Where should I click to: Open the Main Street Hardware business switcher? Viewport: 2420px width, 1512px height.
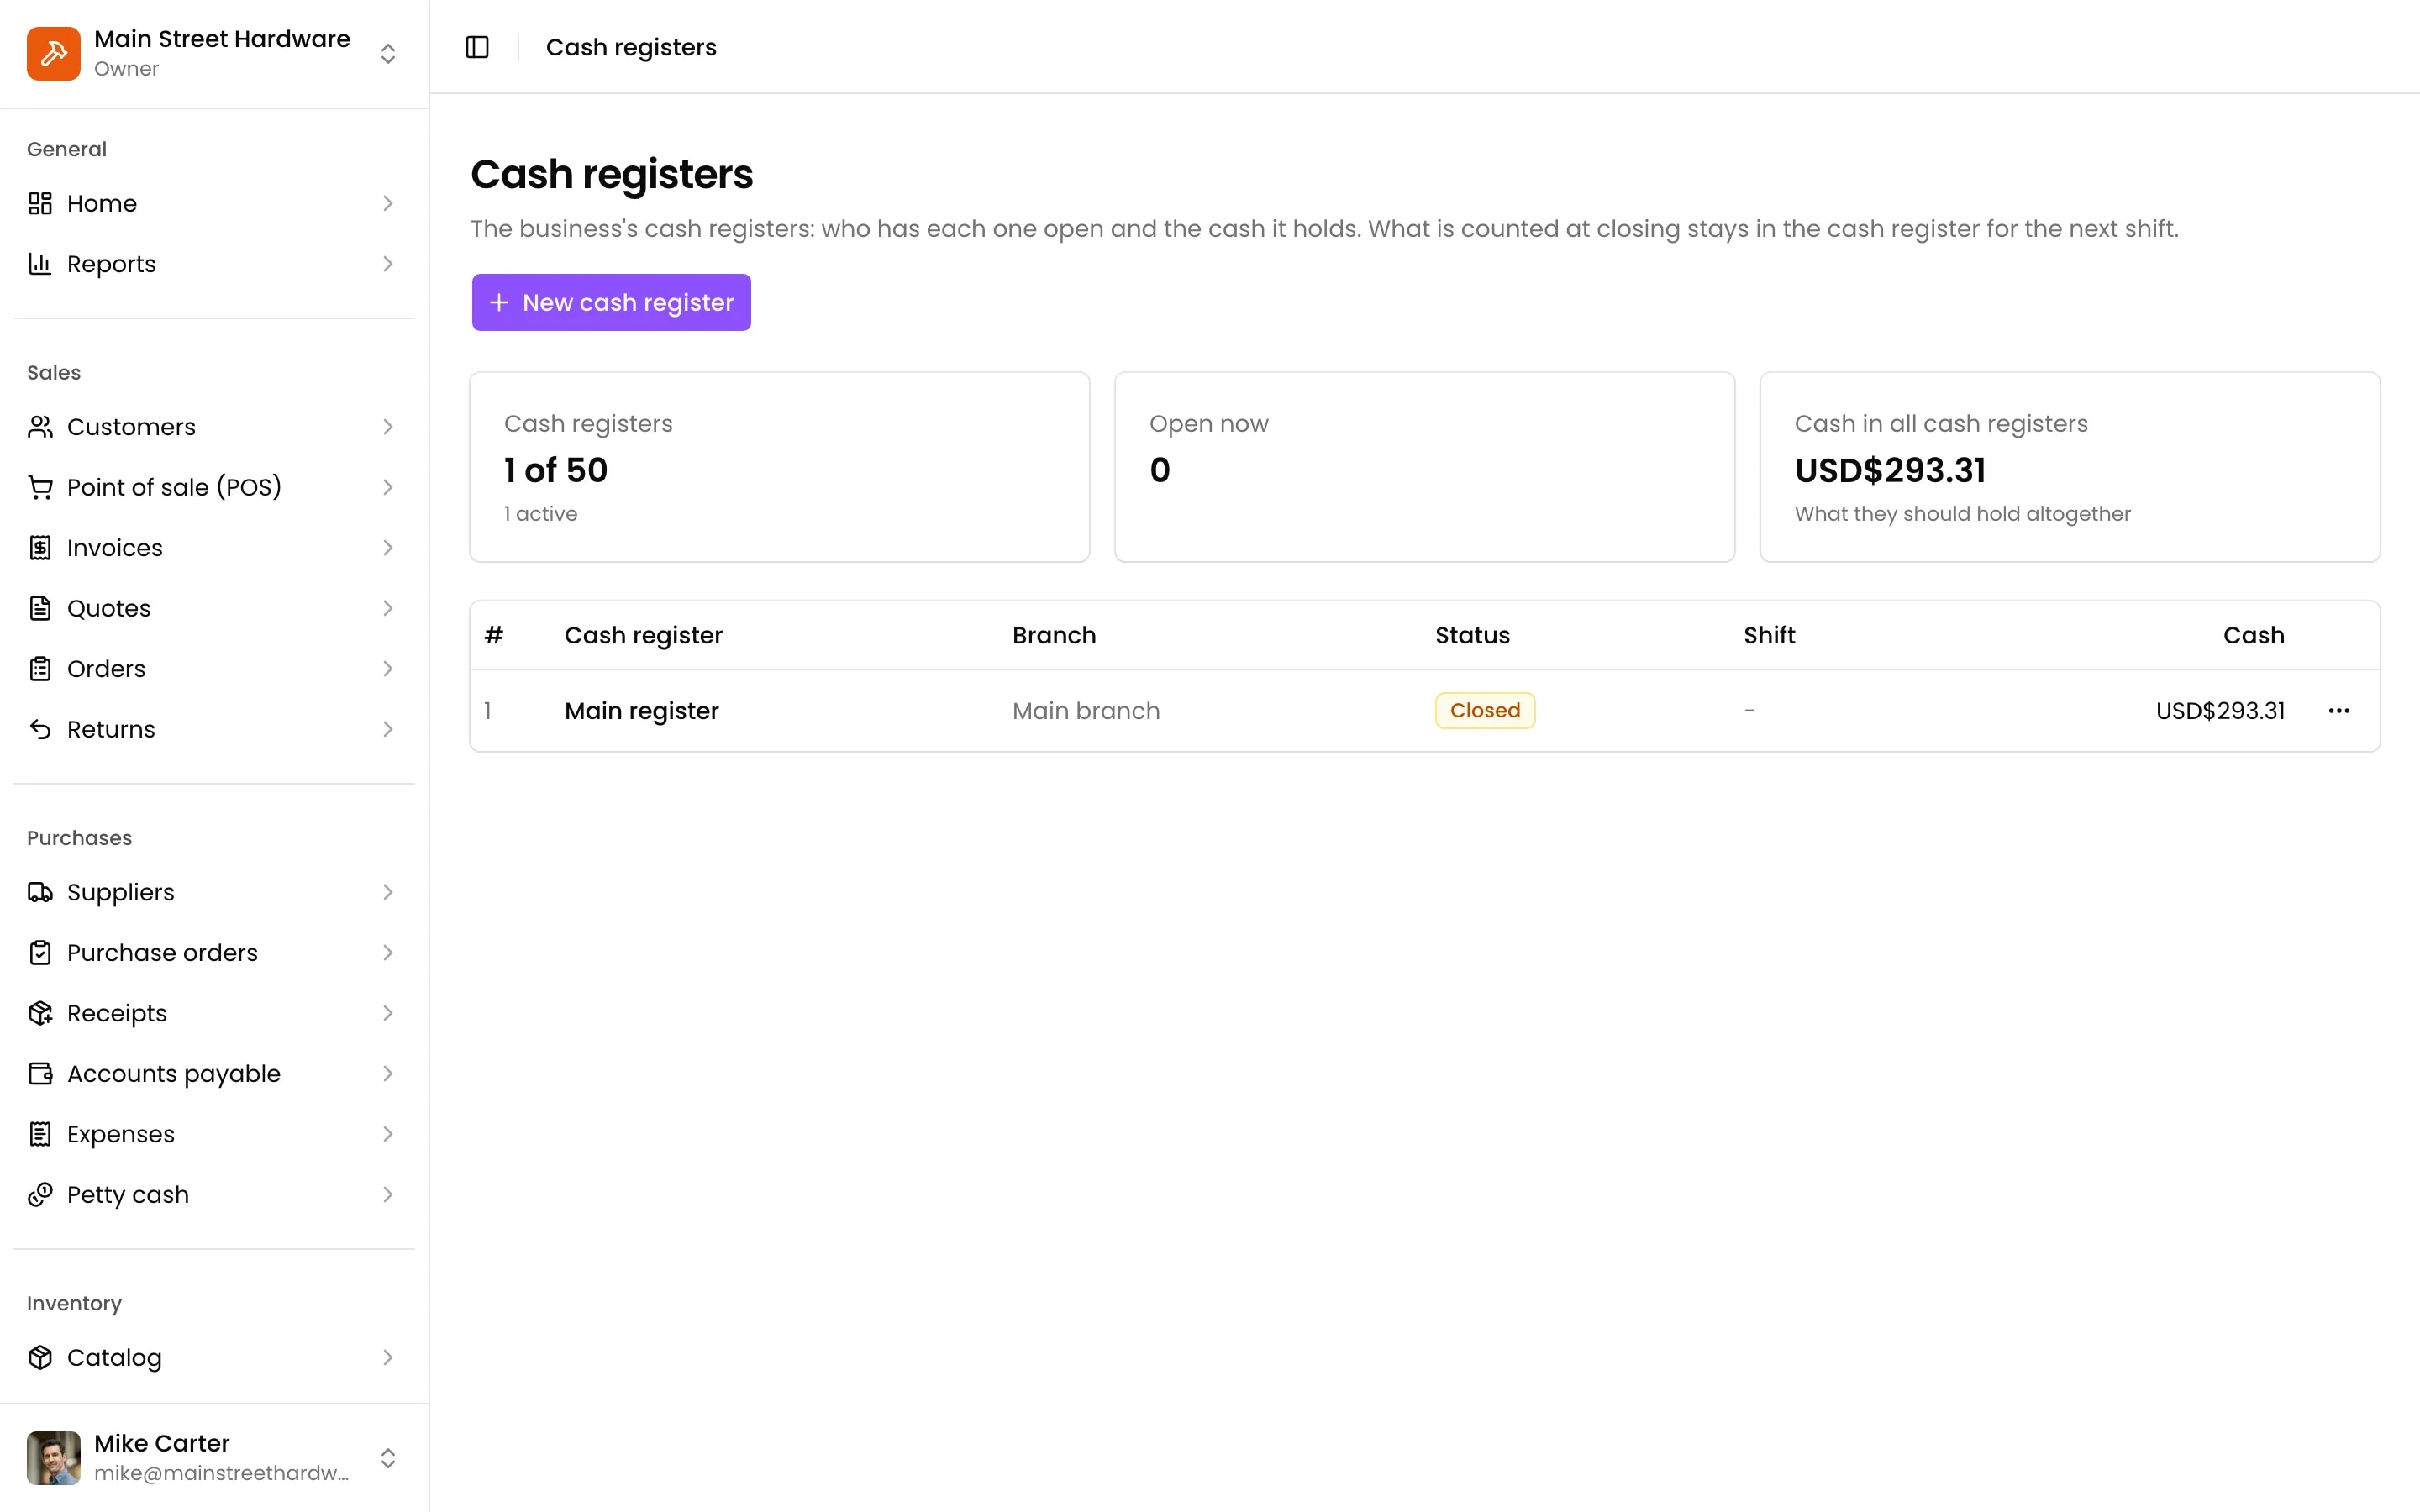click(x=388, y=53)
